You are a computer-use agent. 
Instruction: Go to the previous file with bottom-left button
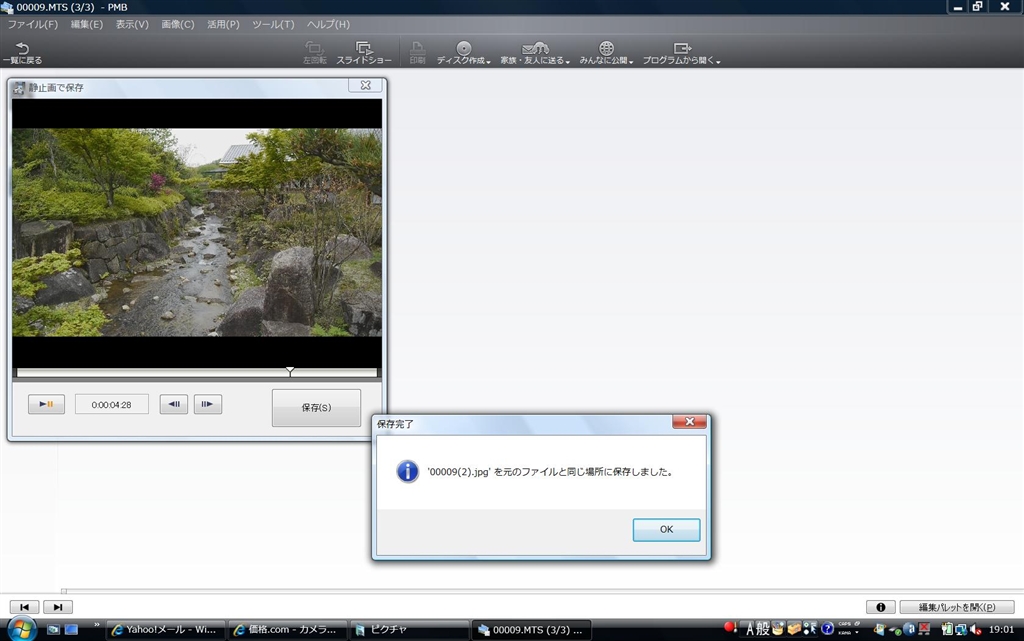tap(24, 607)
